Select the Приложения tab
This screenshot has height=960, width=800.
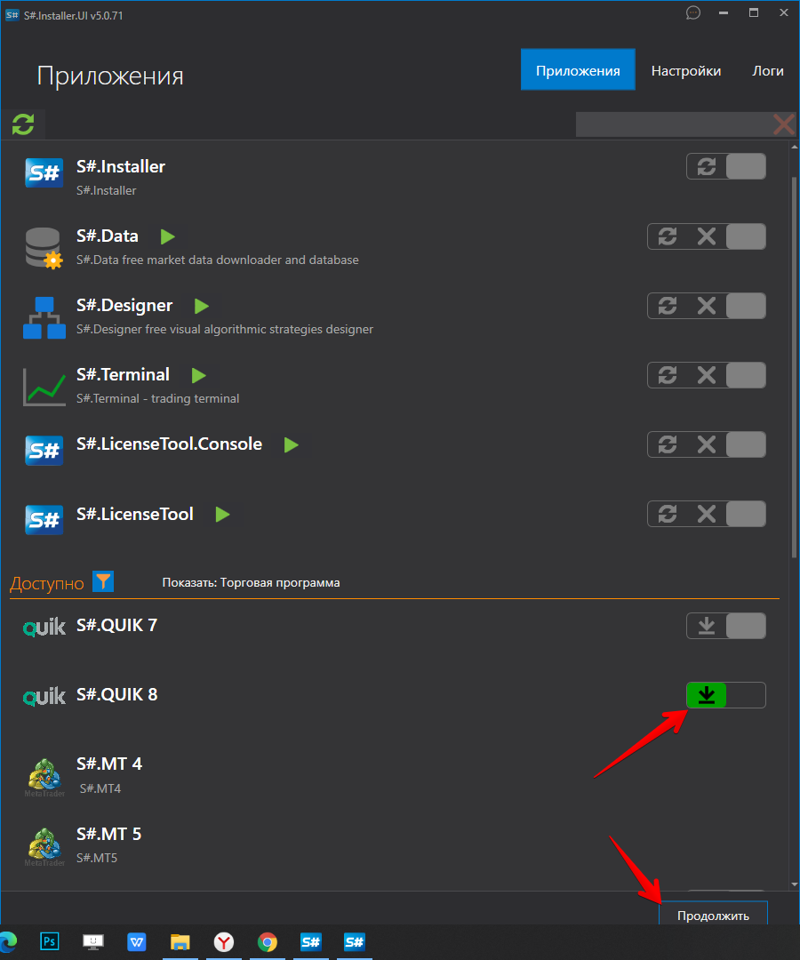click(x=578, y=70)
